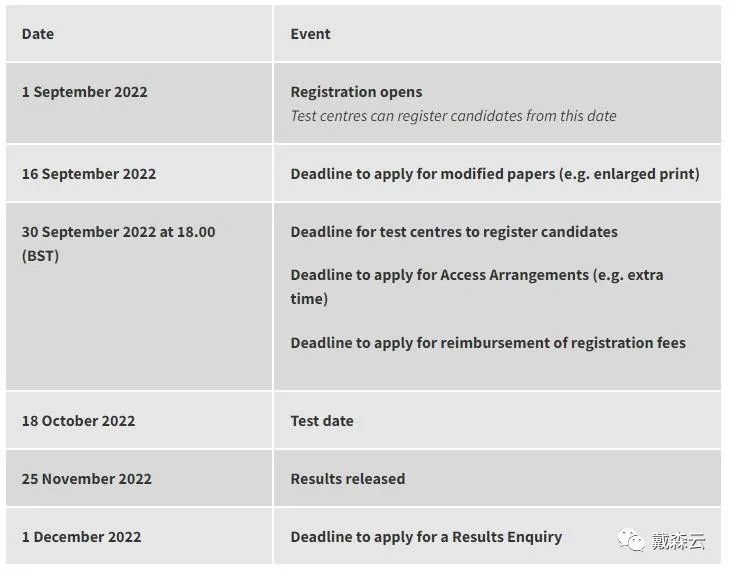
Task: Click the 1 September 2022 date cell
Action: tap(139, 103)
